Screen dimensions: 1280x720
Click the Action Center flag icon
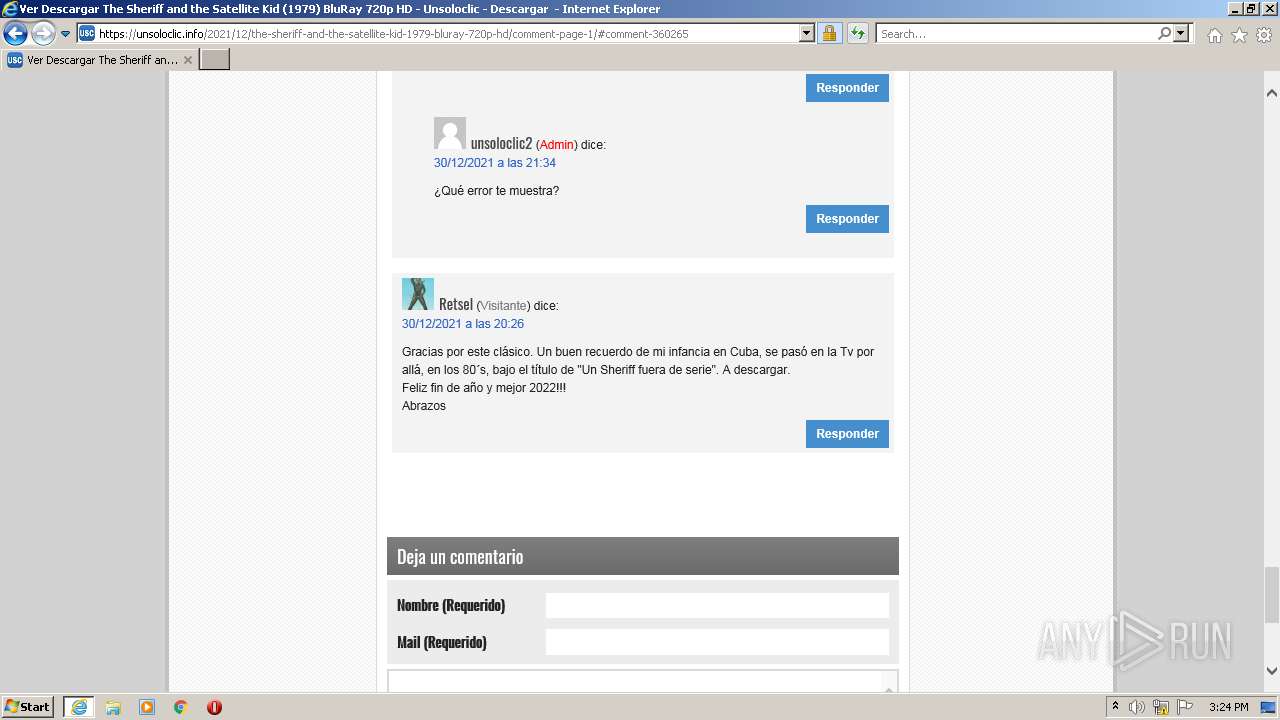(x=1185, y=707)
